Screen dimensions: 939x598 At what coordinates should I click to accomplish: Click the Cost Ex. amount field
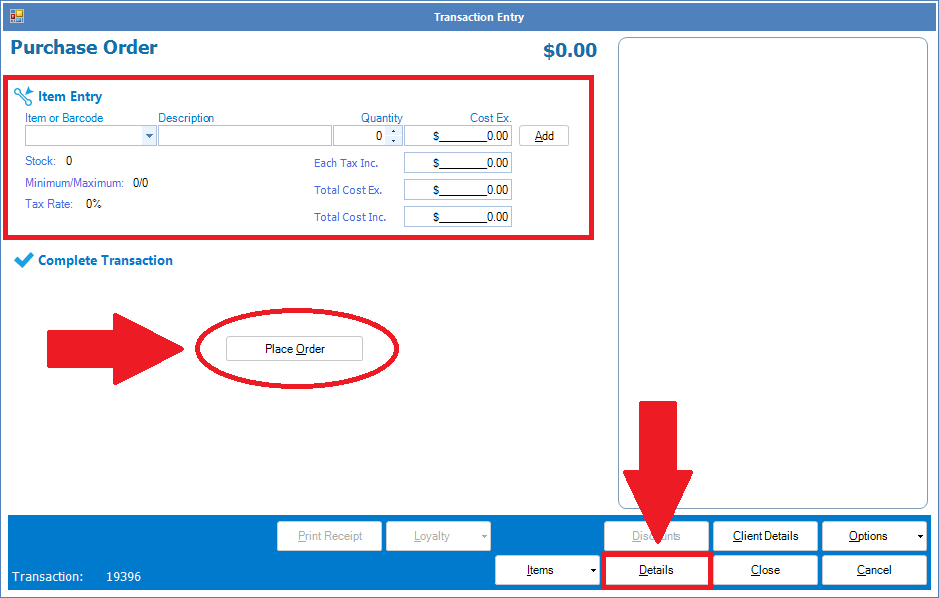tap(458, 136)
